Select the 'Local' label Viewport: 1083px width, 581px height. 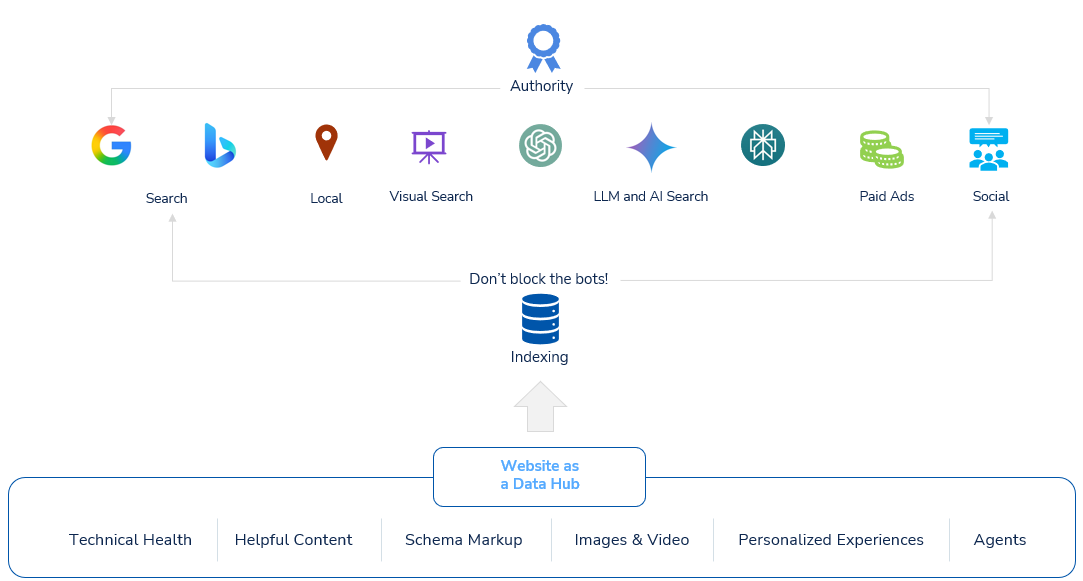(326, 198)
